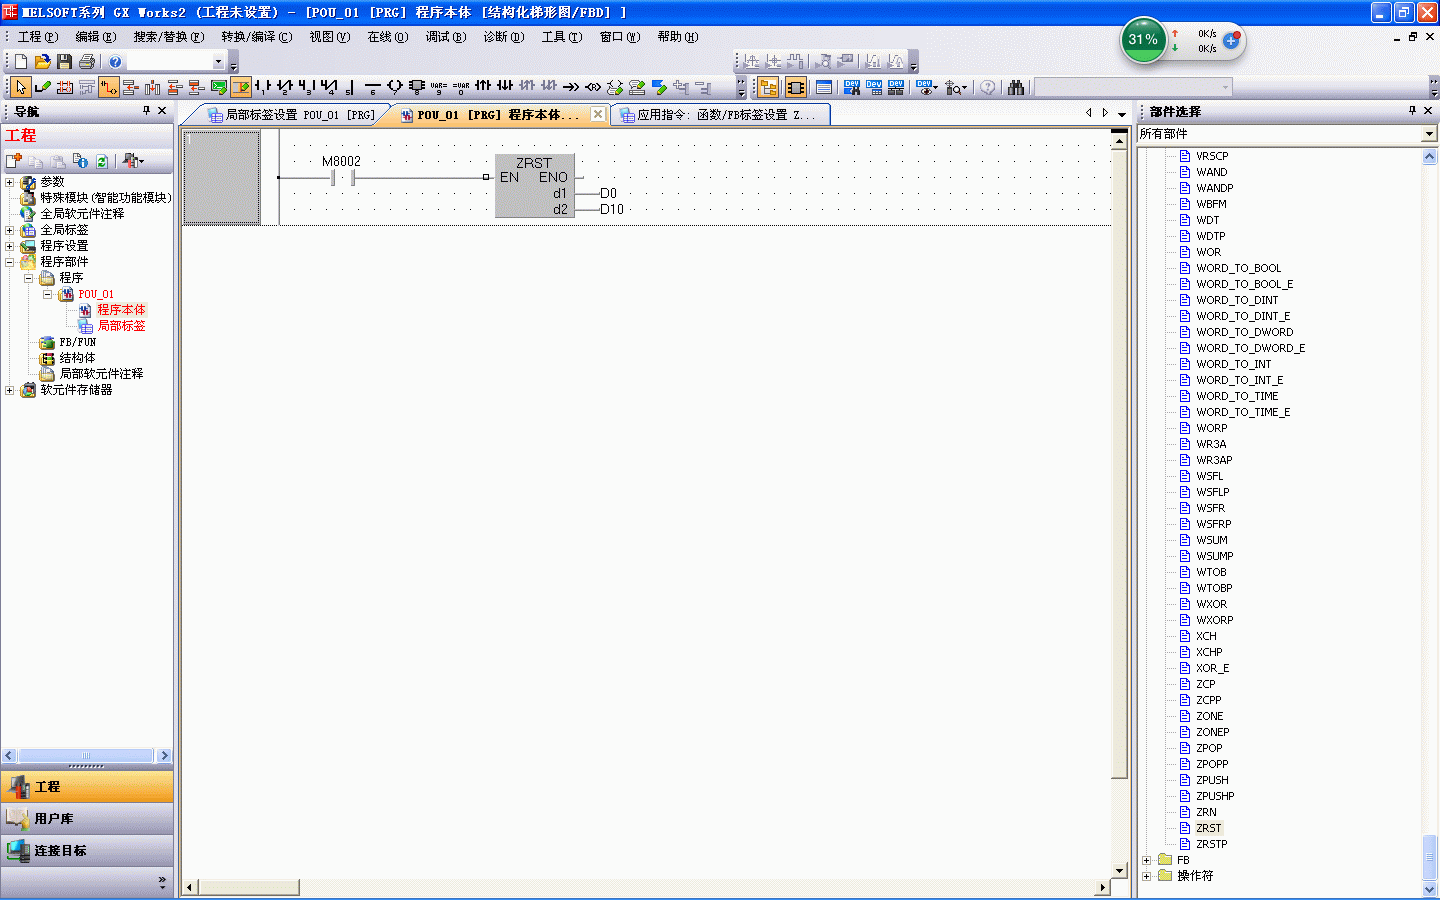Click the refresh icon in navigation toolbar
This screenshot has width=1440, height=900.
[x=101, y=161]
